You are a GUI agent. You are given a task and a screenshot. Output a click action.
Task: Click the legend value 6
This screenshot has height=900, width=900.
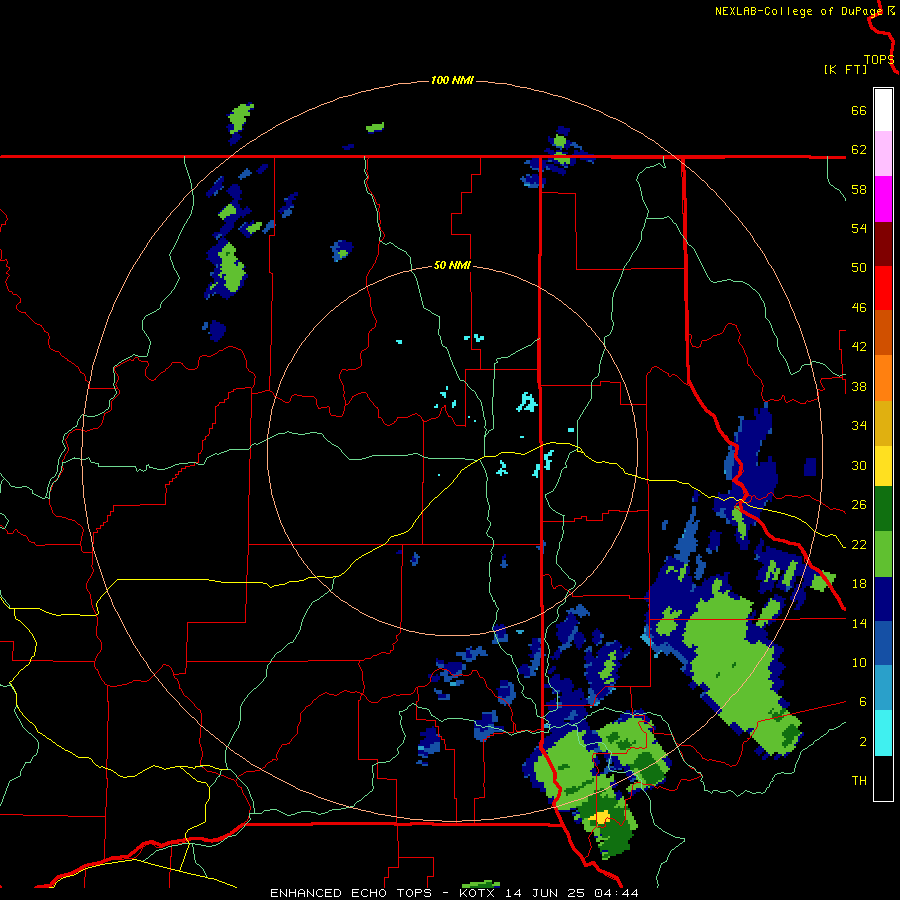[x=862, y=702]
